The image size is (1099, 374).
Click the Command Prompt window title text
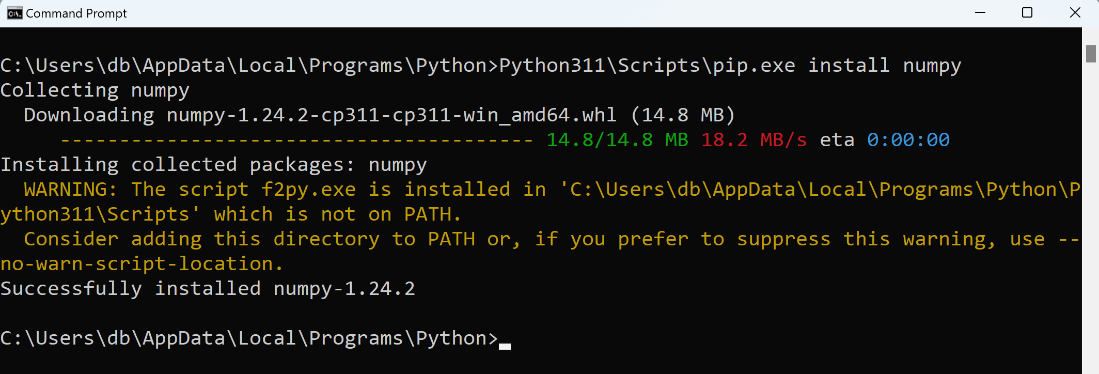[x=76, y=13]
